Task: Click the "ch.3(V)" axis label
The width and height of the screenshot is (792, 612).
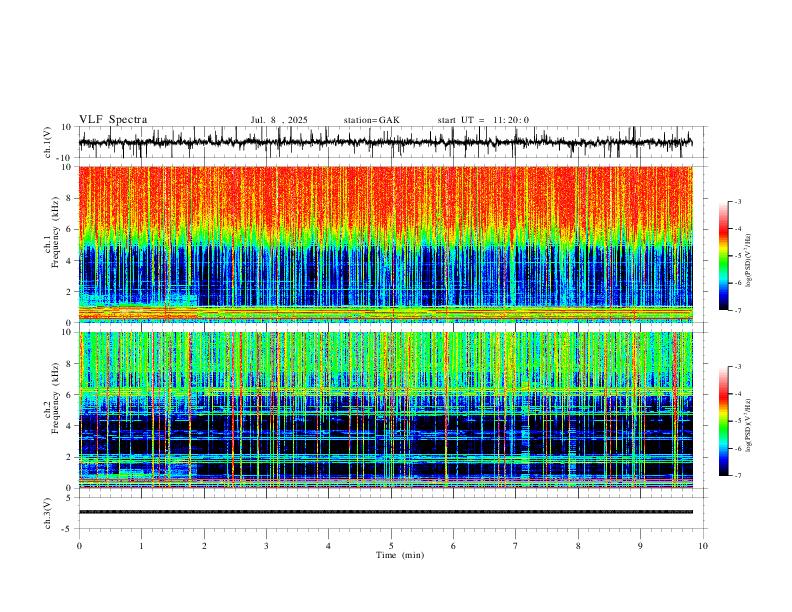Action: click(x=48, y=513)
